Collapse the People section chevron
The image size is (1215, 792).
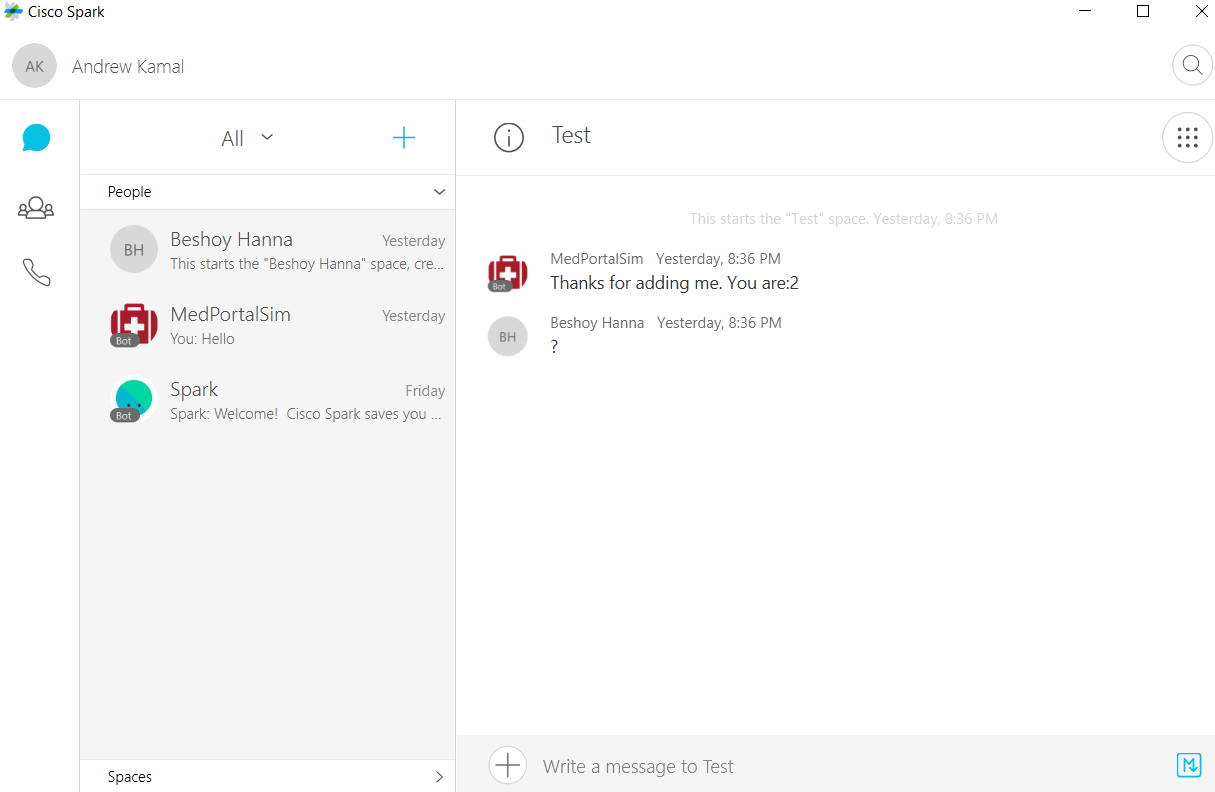point(438,191)
